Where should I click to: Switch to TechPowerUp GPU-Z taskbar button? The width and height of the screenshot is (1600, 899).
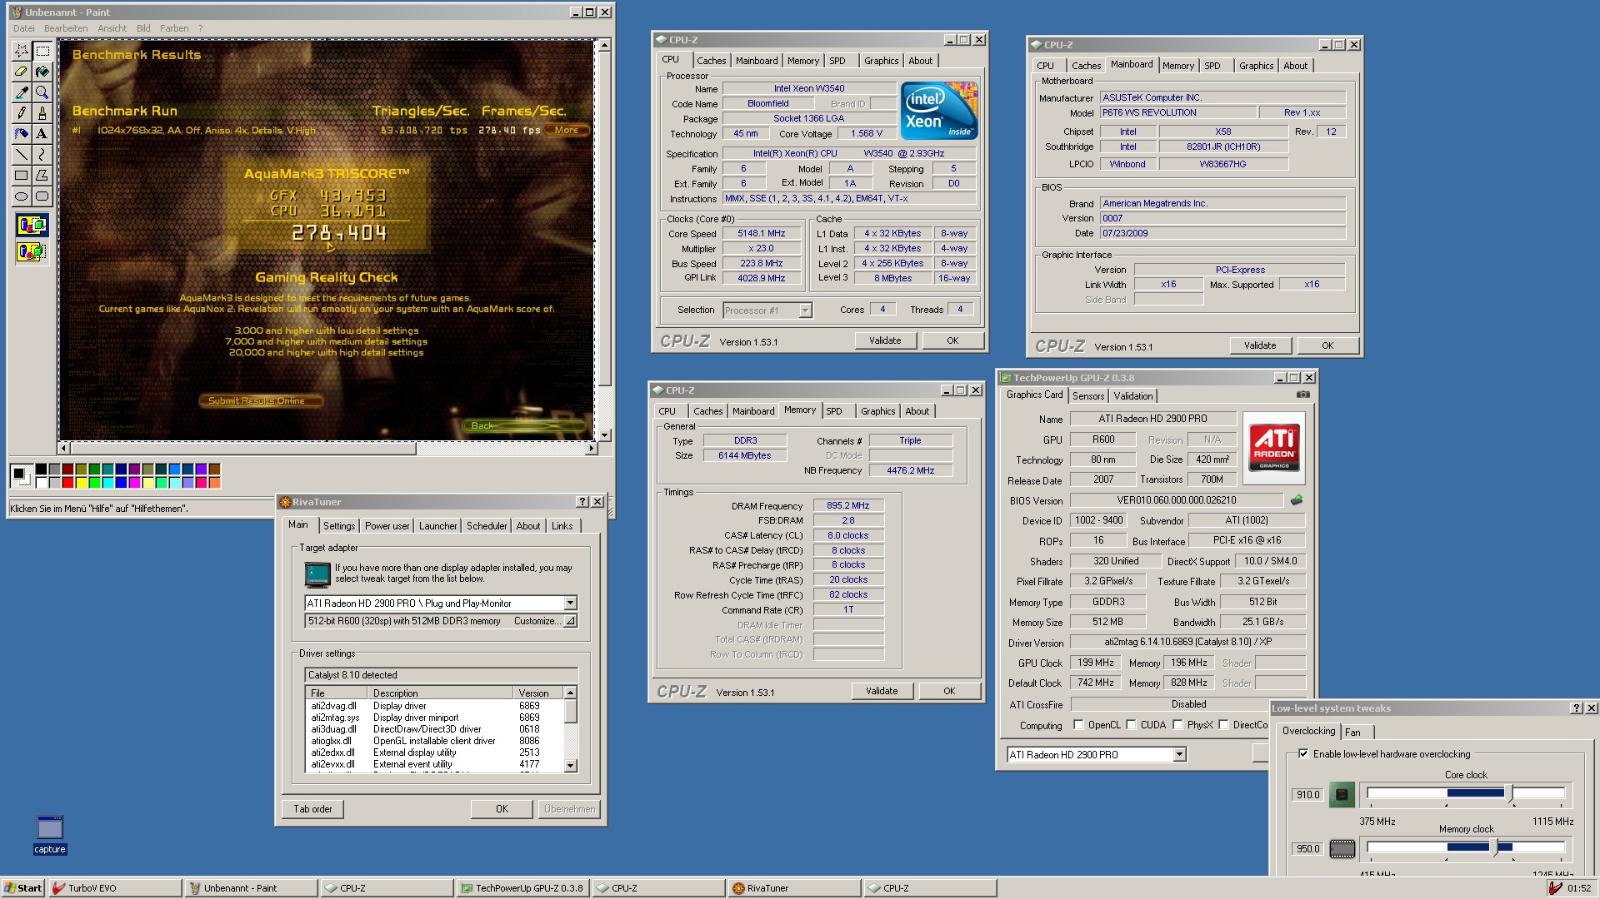point(521,888)
